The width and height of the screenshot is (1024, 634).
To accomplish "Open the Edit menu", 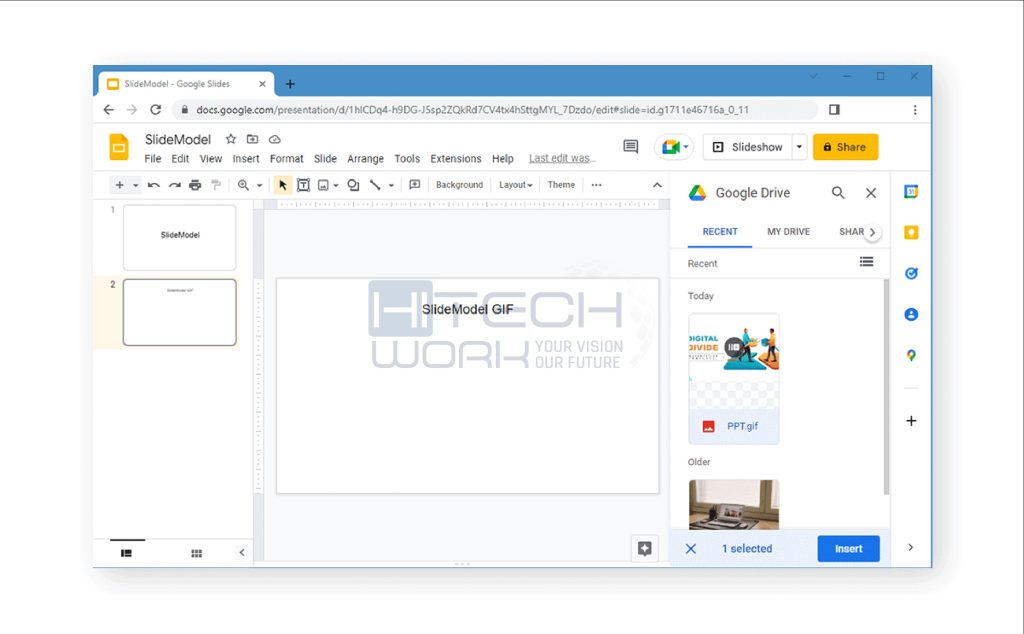I will (x=180, y=159).
